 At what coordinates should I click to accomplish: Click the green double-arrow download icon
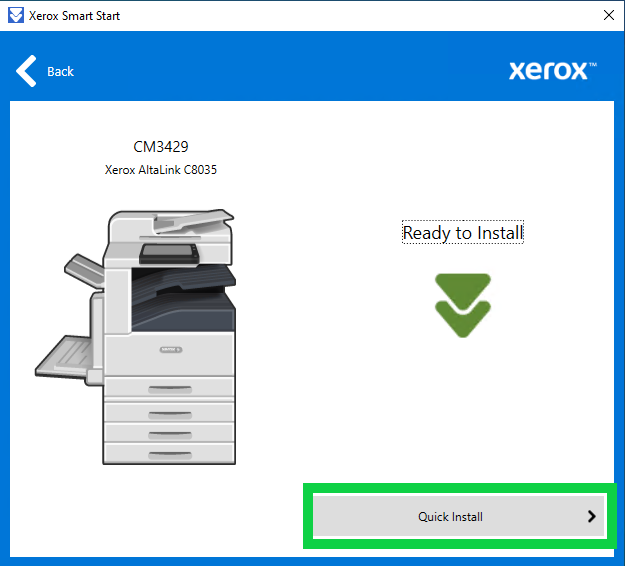point(463,305)
